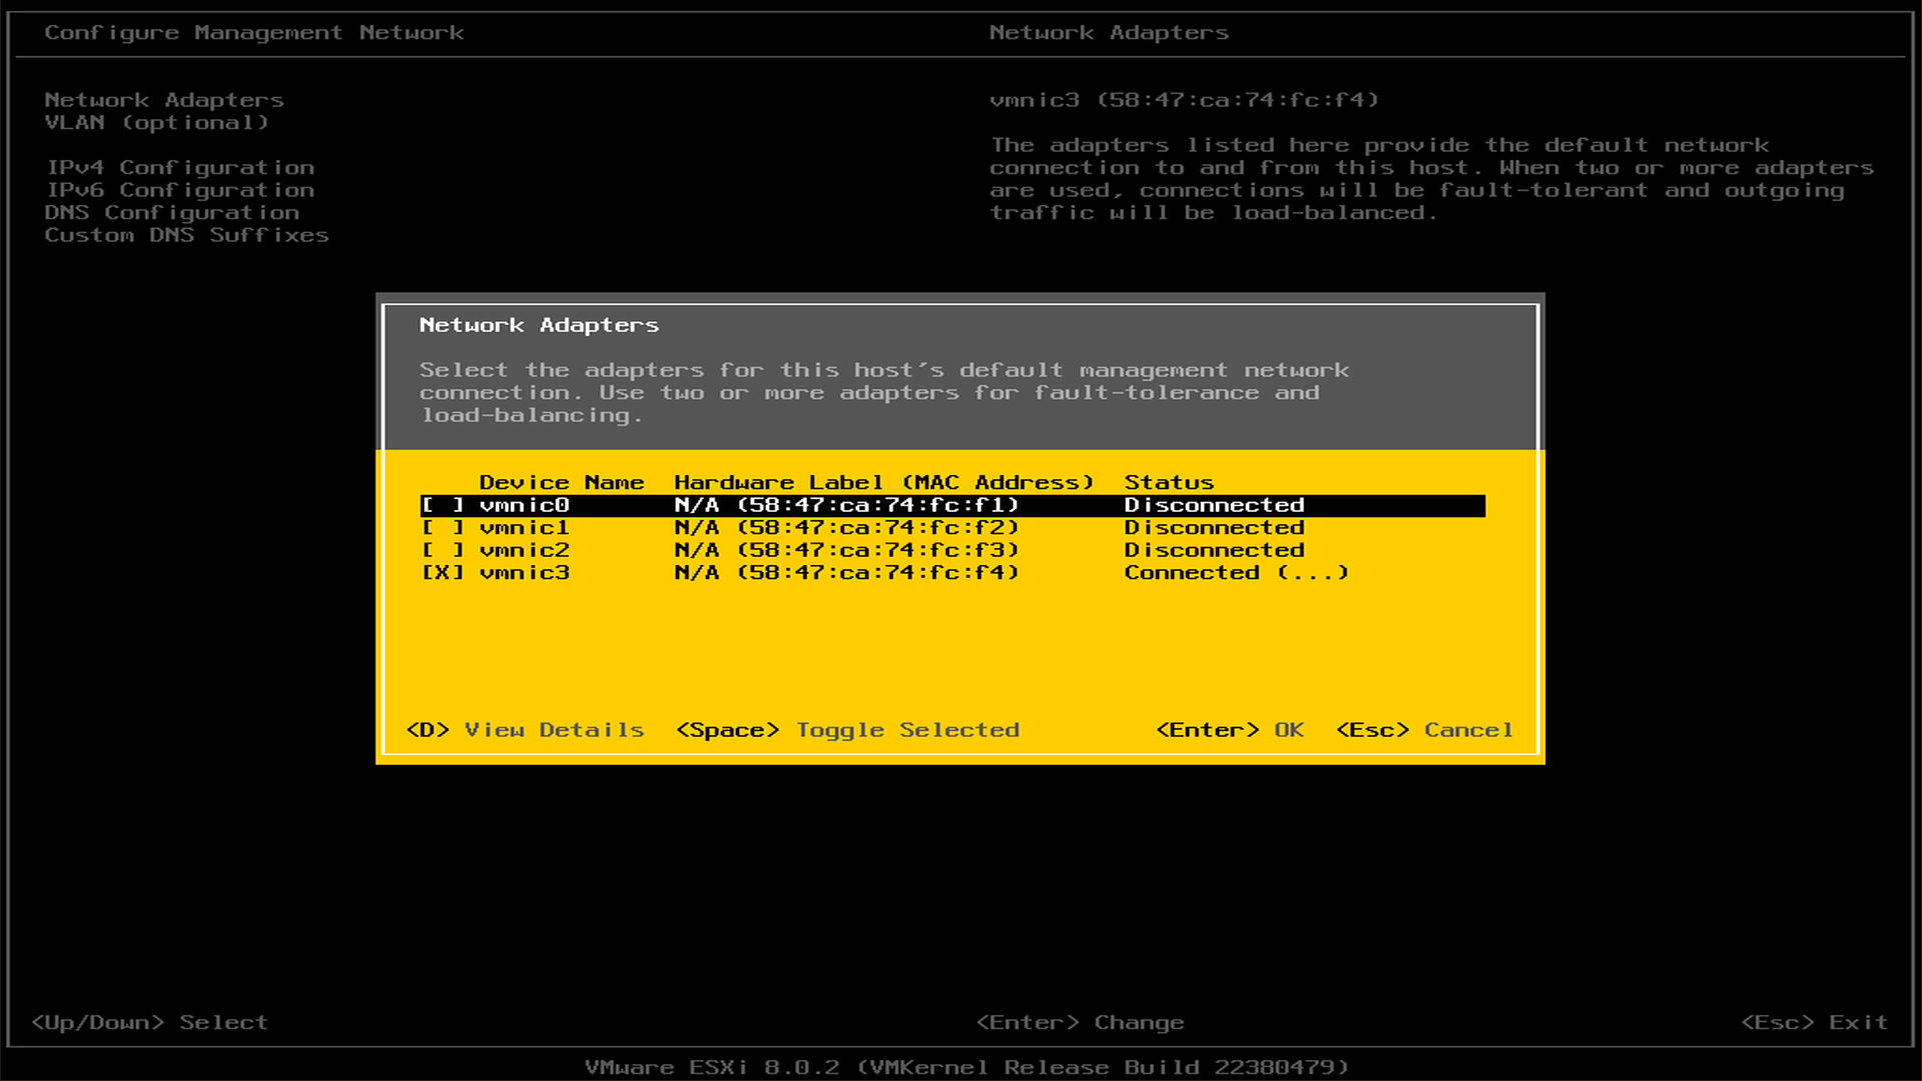Toggle the vmnic2 adapter checkbox
The height and width of the screenshot is (1081, 1922).
point(442,550)
